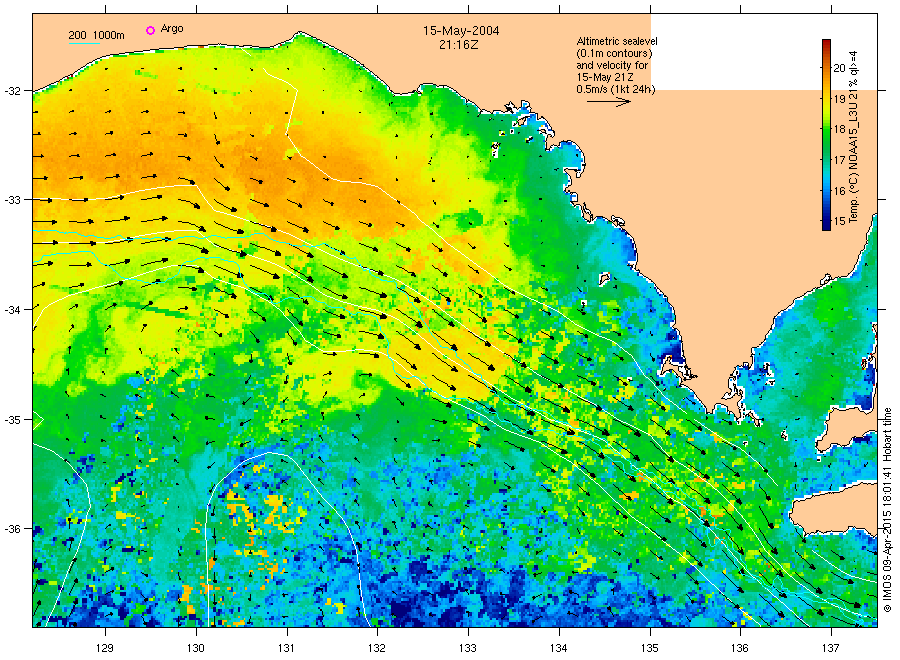Click the '200 1000m' depth contour label
The height and width of the screenshot is (660, 900).
pos(96,36)
